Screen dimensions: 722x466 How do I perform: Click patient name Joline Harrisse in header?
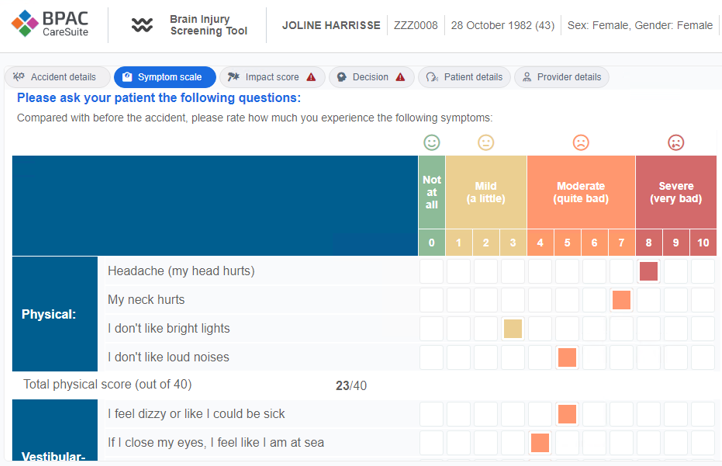331,25
